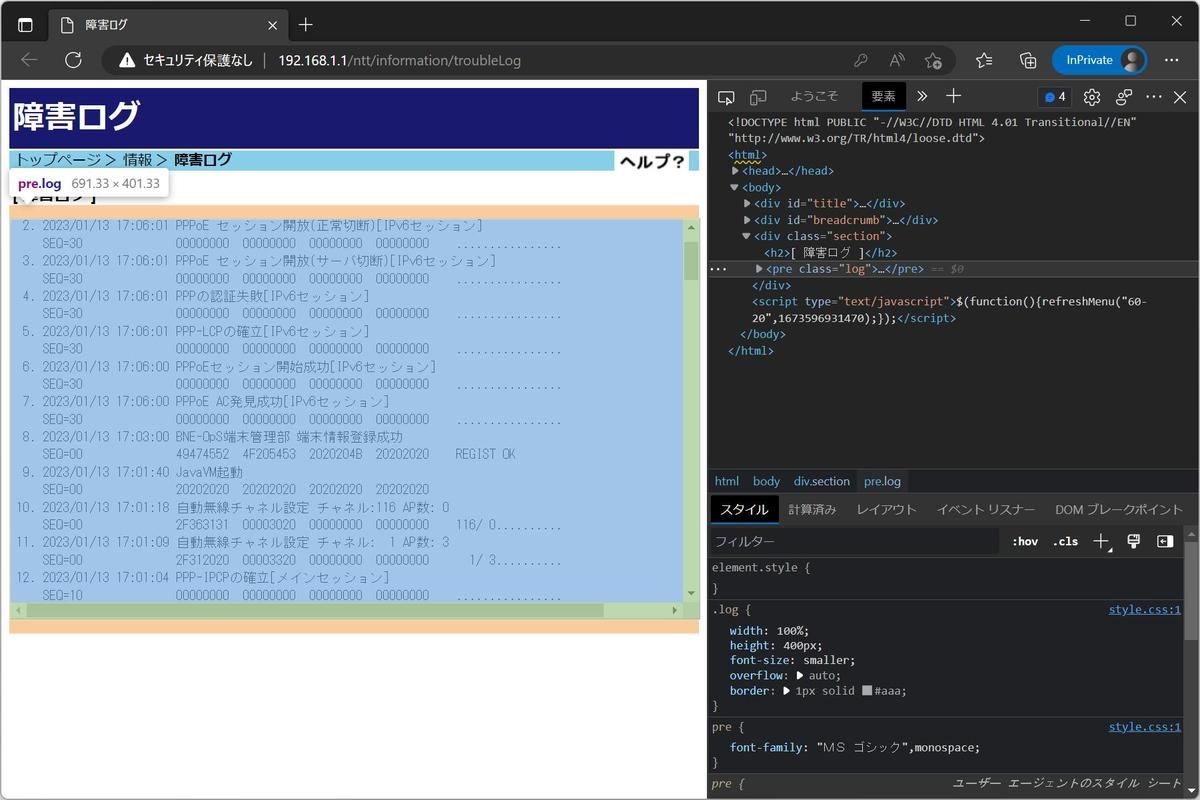This screenshot has height=800, width=1200.
Task: Switch to the 計算済み tab
Action: click(x=812, y=509)
